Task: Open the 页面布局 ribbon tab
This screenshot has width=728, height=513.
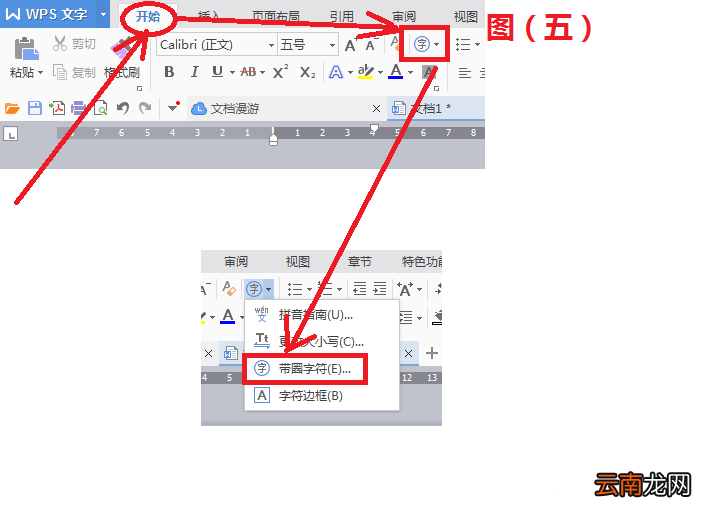Action: [x=276, y=17]
